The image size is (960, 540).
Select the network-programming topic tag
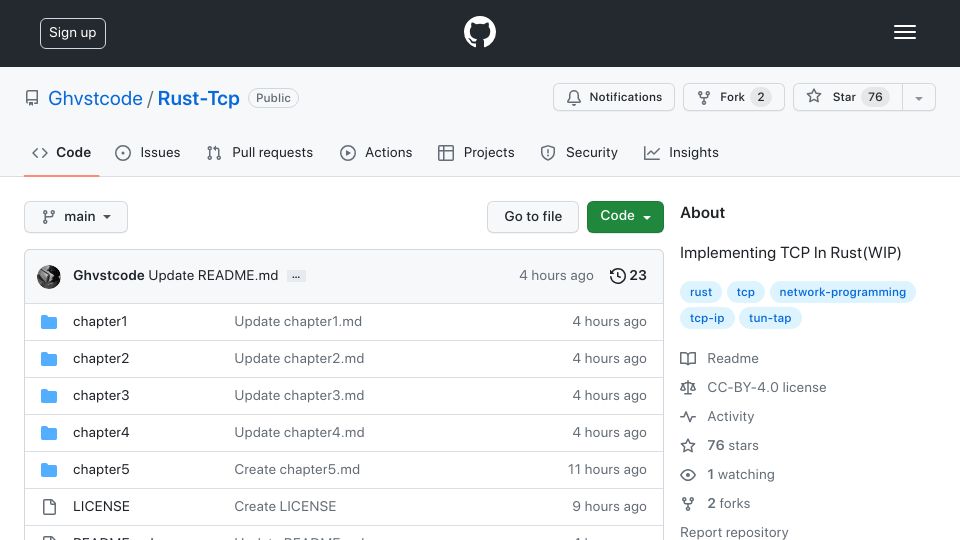click(x=842, y=292)
